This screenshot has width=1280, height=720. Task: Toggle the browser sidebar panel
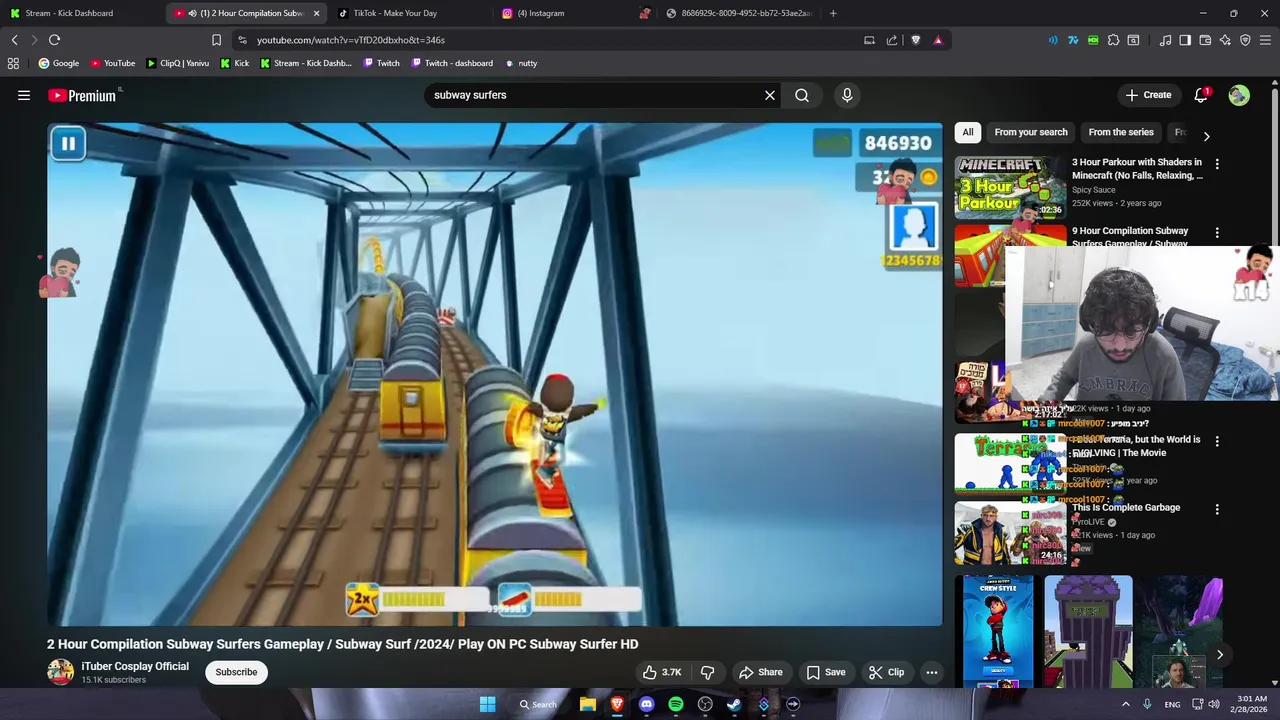[x=1185, y=40]
